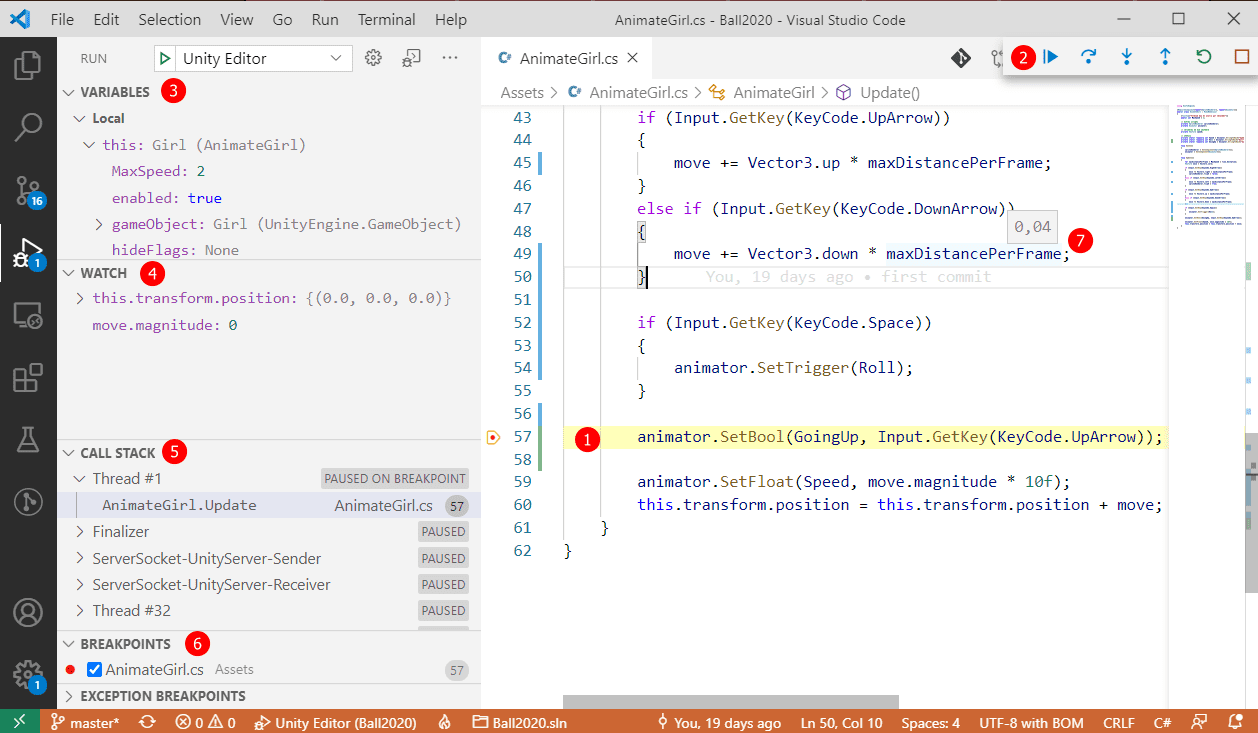
Task: Click the Step Into debug icon
Action: click(1126, 58)
